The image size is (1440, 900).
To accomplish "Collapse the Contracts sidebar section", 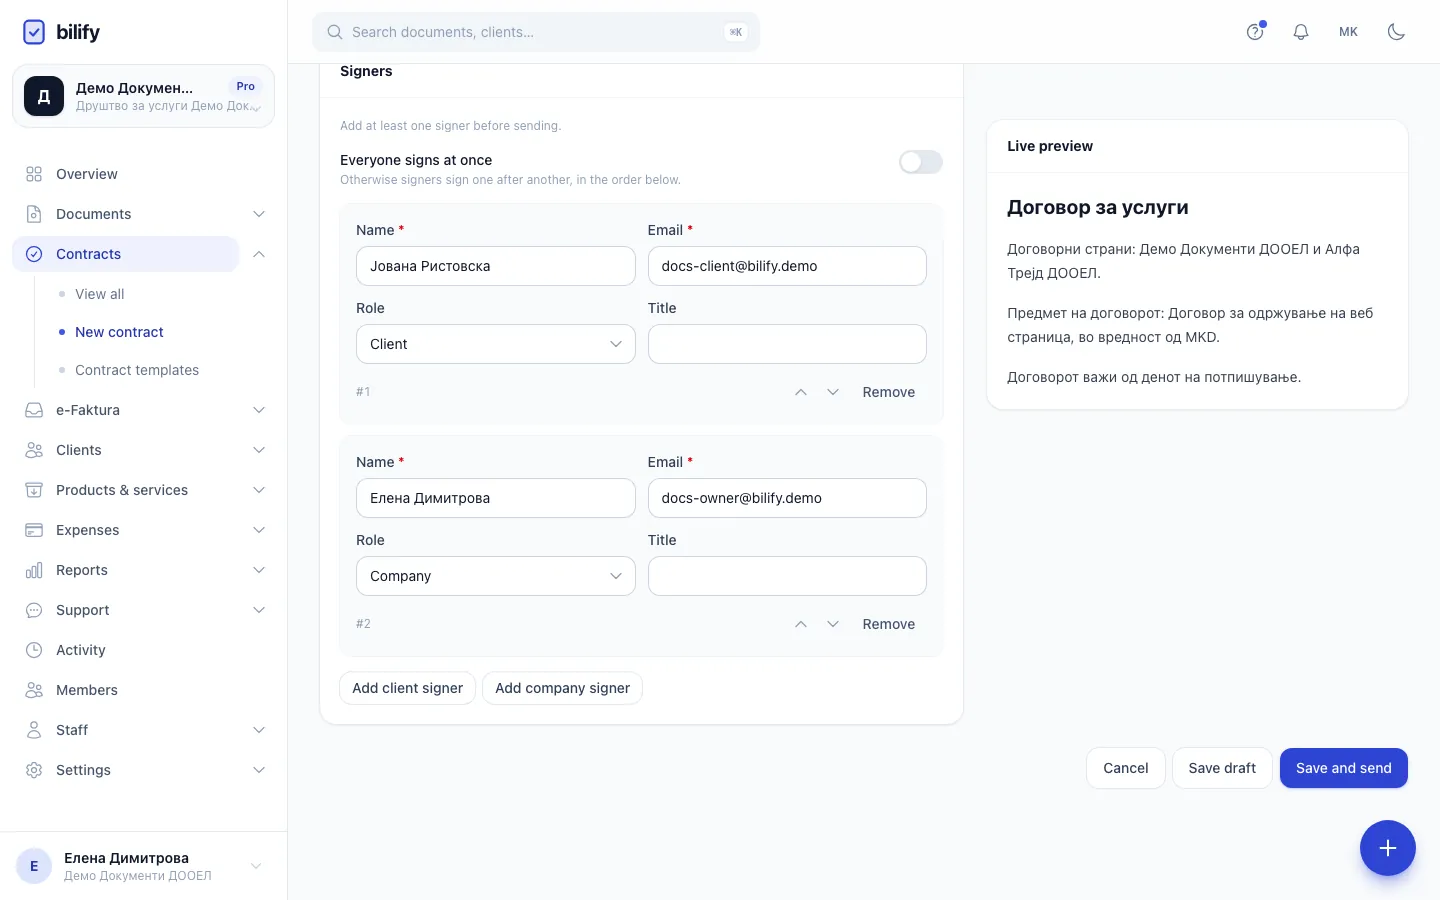I will click(x=259, y=254).
